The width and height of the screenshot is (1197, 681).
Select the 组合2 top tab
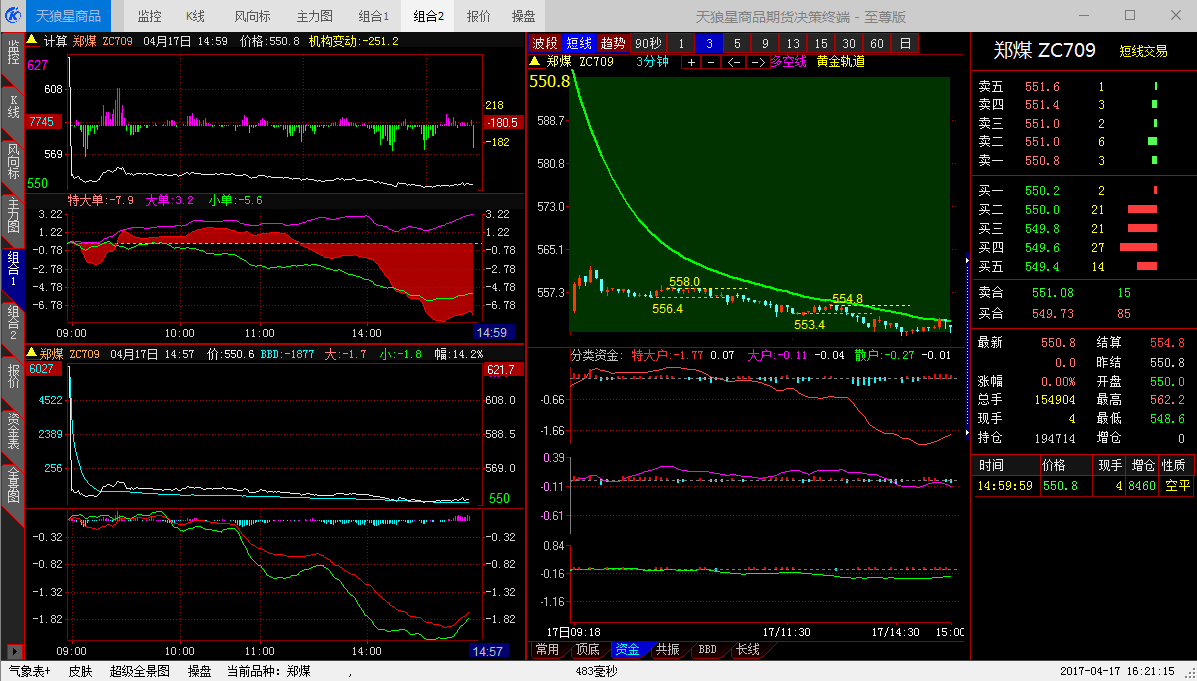coord(429,16)
